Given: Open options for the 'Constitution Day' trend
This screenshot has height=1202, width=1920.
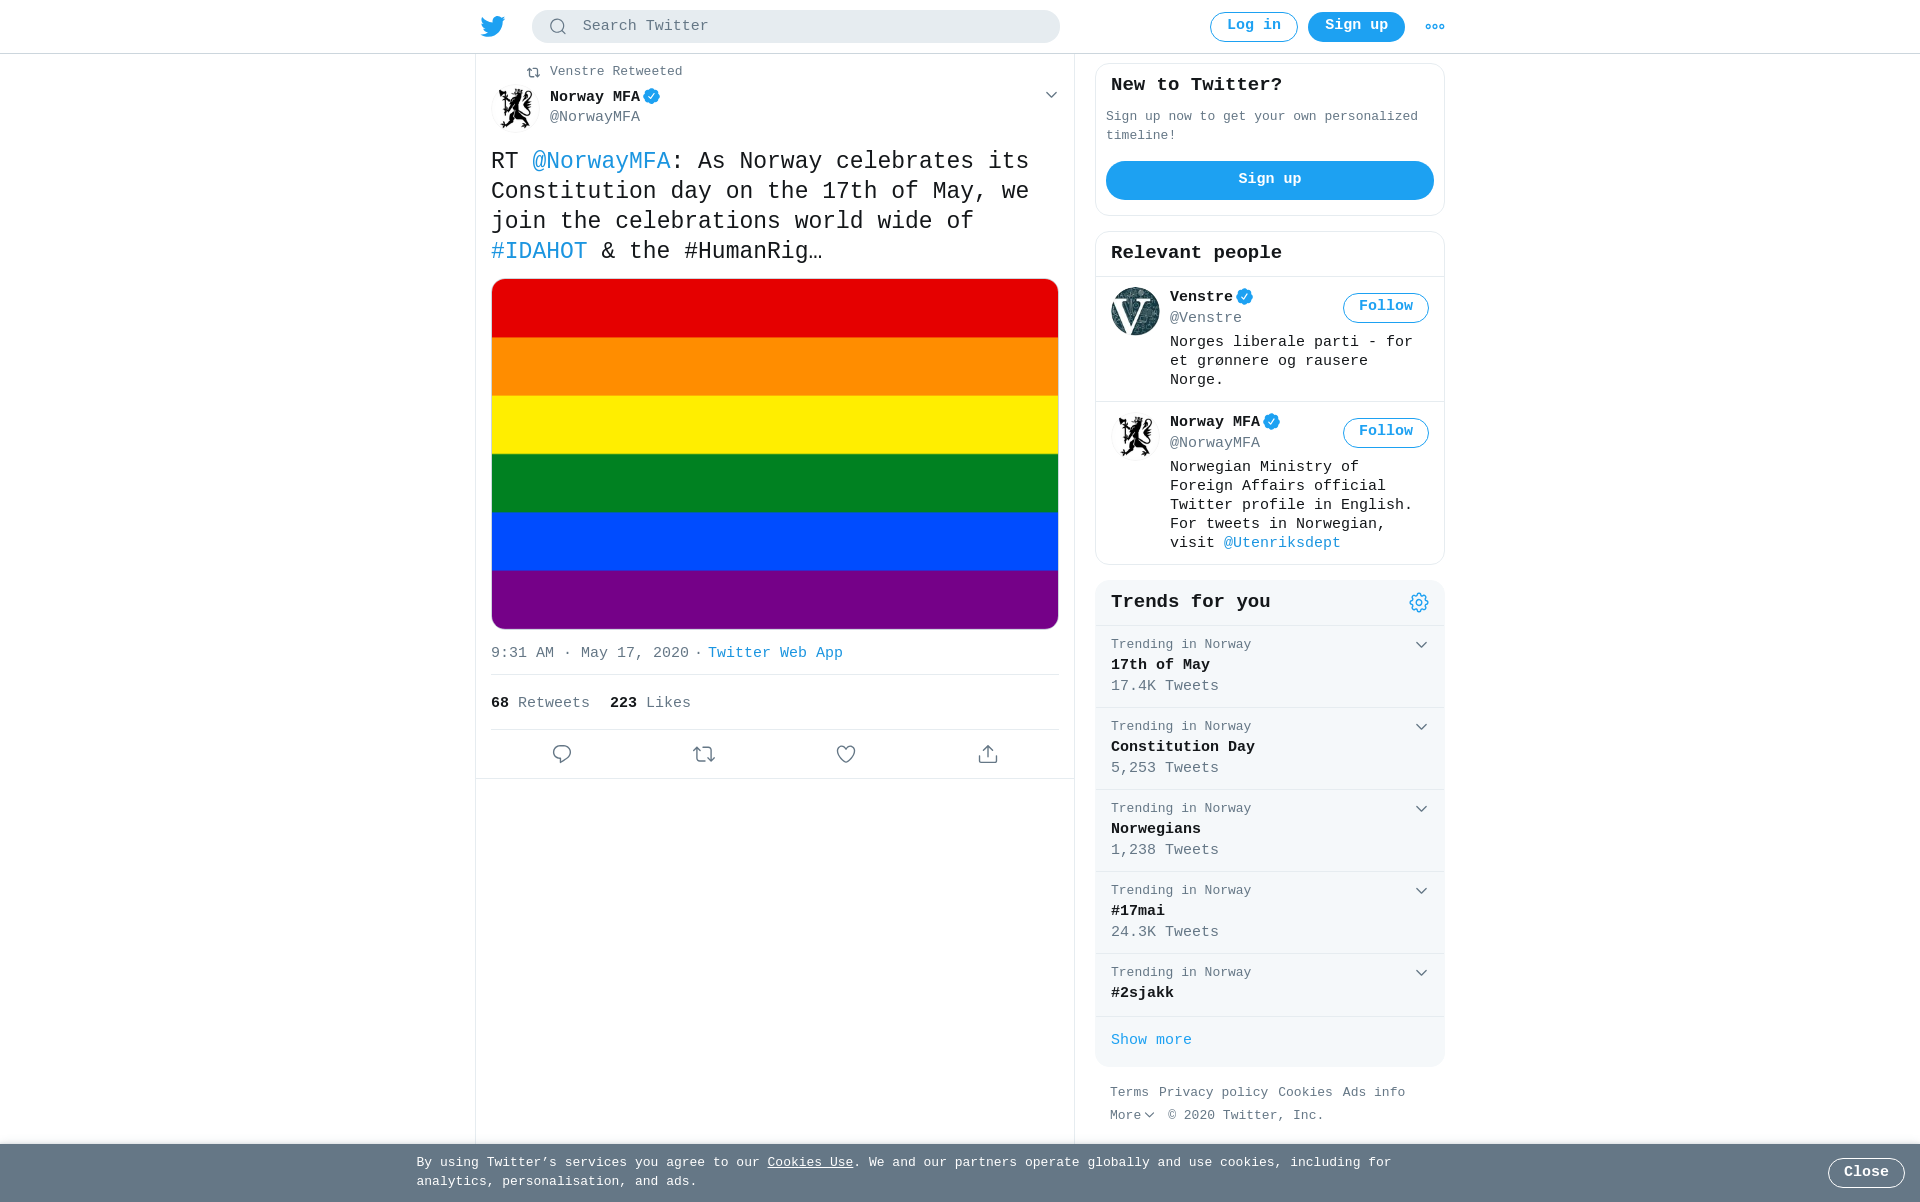Looking at the screenshot, I should (1421, 727).
